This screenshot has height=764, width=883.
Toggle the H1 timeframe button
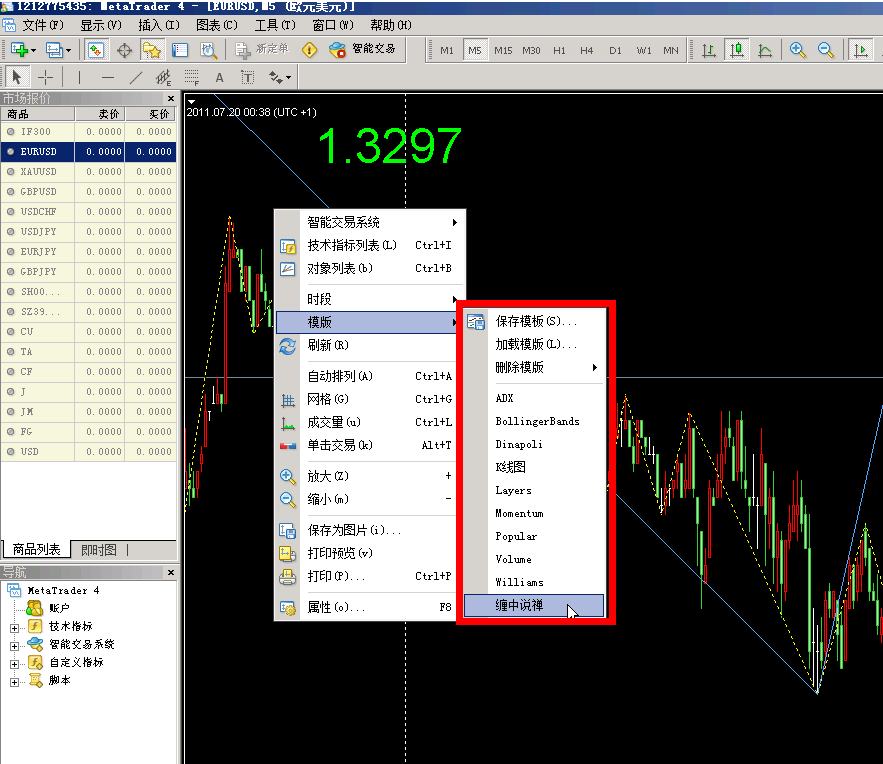pyautogui.click(x=559, y=50)
